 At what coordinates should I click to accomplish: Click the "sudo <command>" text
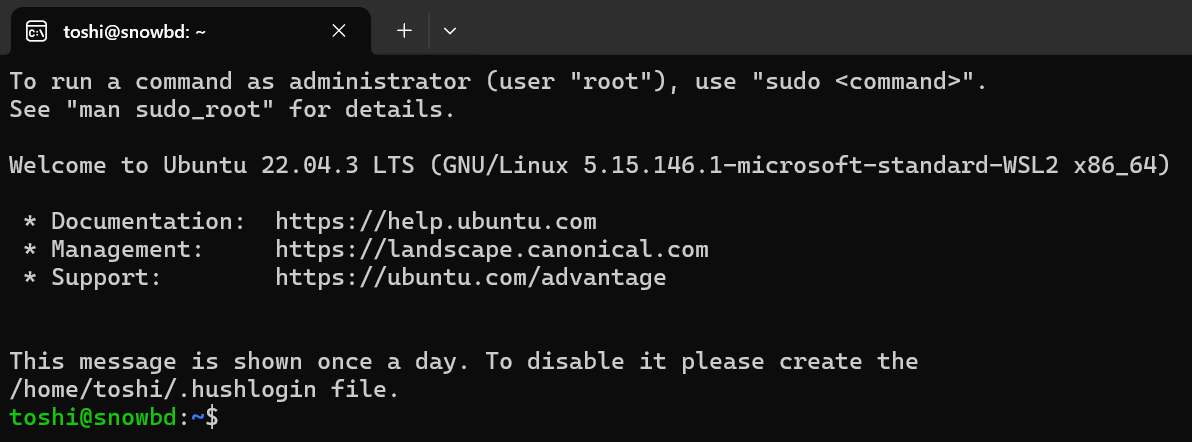coord(863,82)
